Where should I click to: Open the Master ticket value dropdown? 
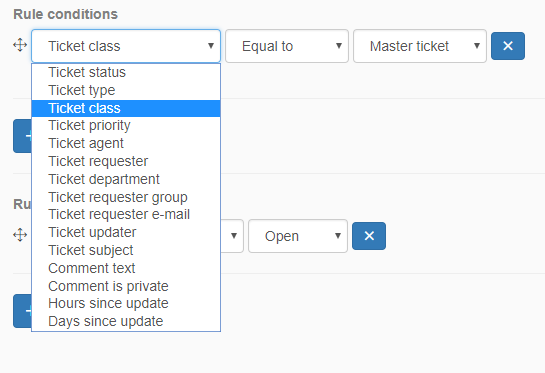point(420,46)
